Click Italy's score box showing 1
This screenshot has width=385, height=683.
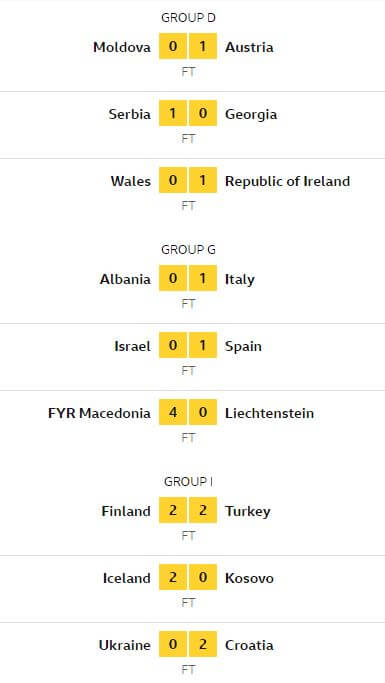click(x=203, y=278)
